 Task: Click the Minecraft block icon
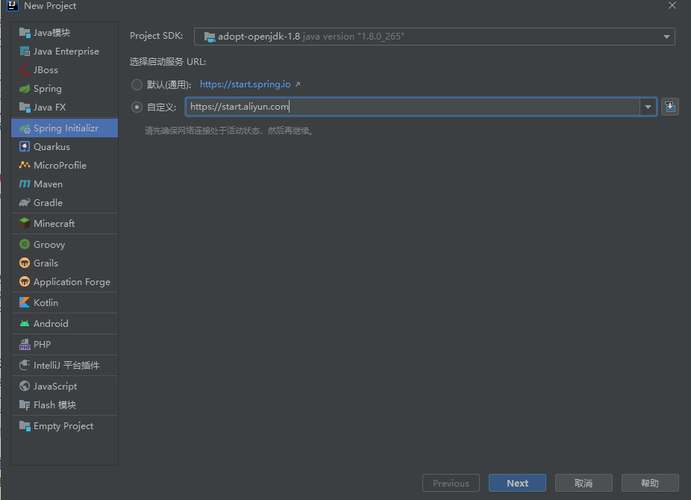(25, 224)
